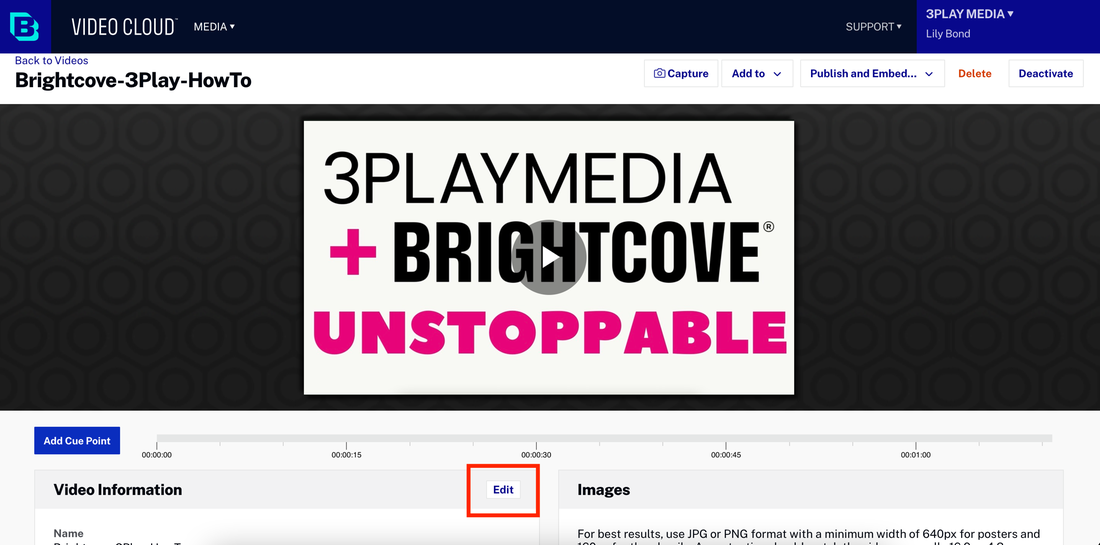The height and width of the screenshot is (545, 1100).
Task: Open the MEDIA menu
Action: [214, 27]
